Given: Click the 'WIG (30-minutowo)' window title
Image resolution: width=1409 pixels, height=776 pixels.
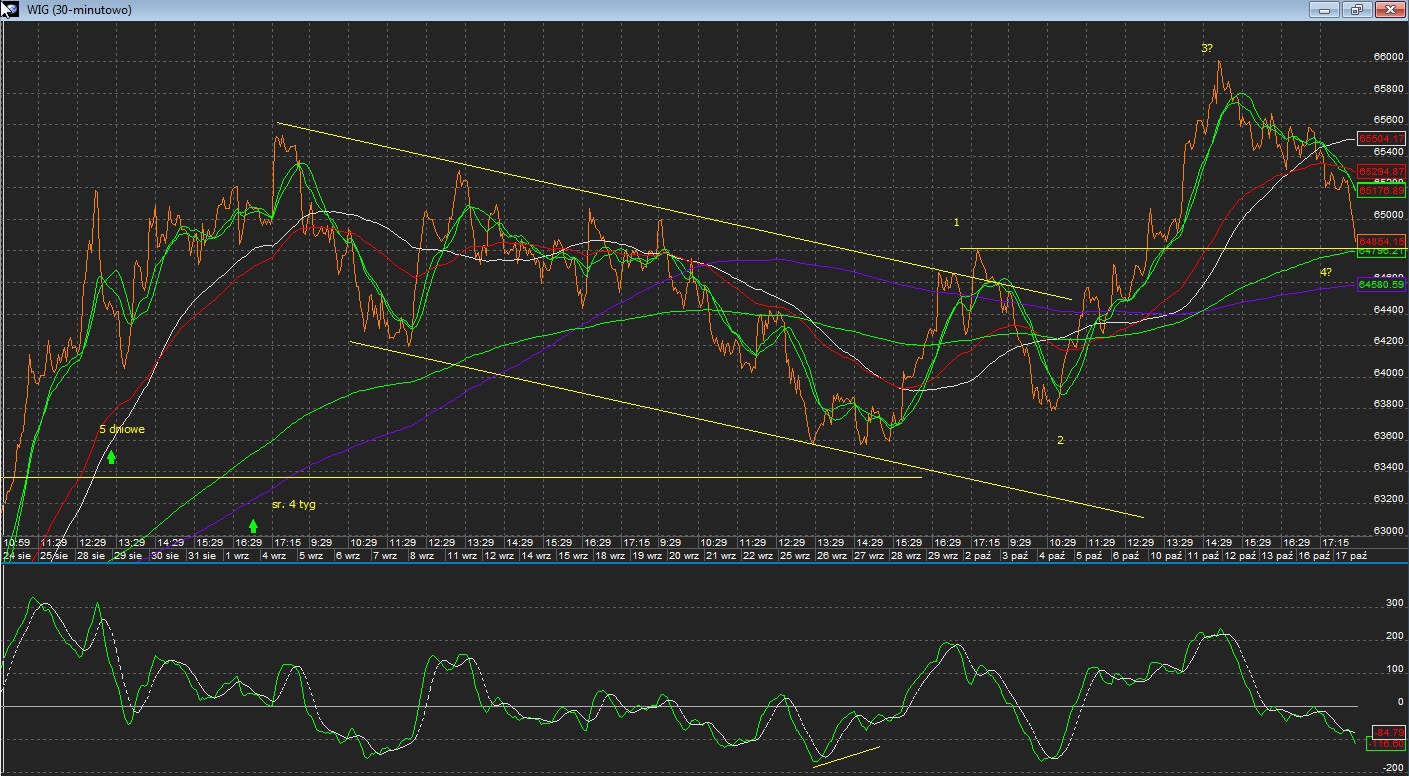Looking at the screenshot, I should 78,10.
